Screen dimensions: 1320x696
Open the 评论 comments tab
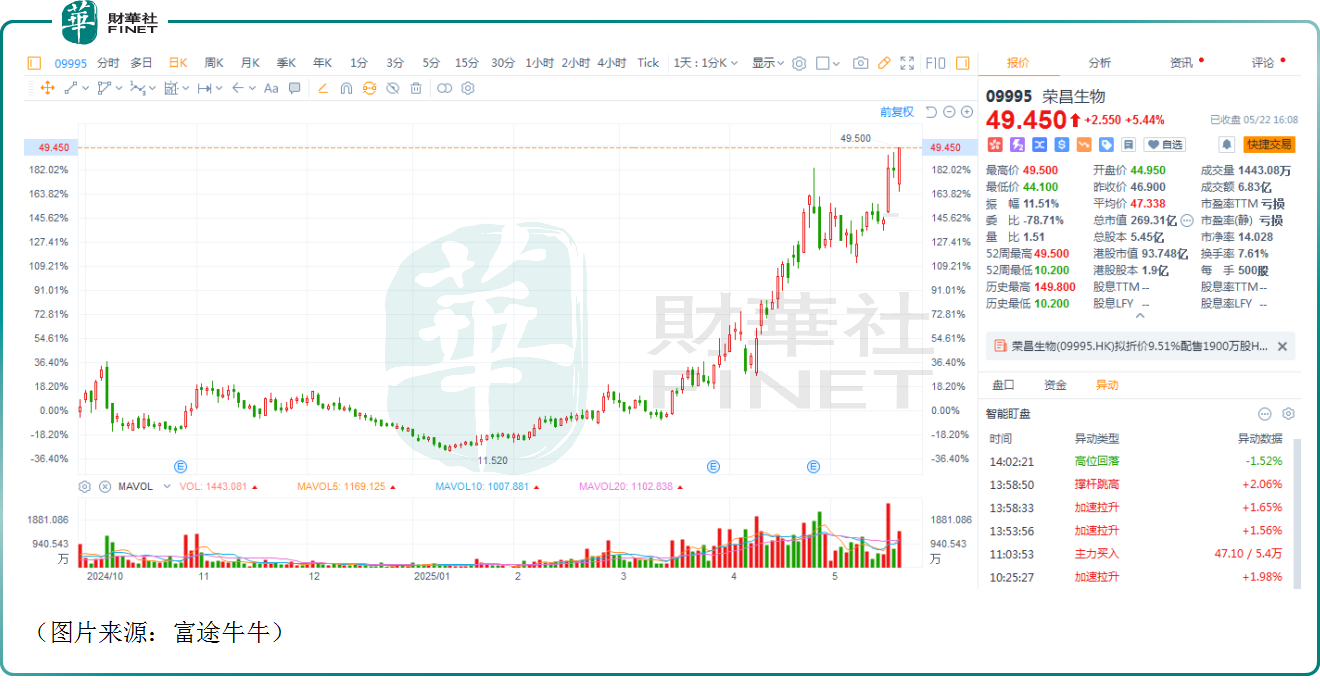1263,63
